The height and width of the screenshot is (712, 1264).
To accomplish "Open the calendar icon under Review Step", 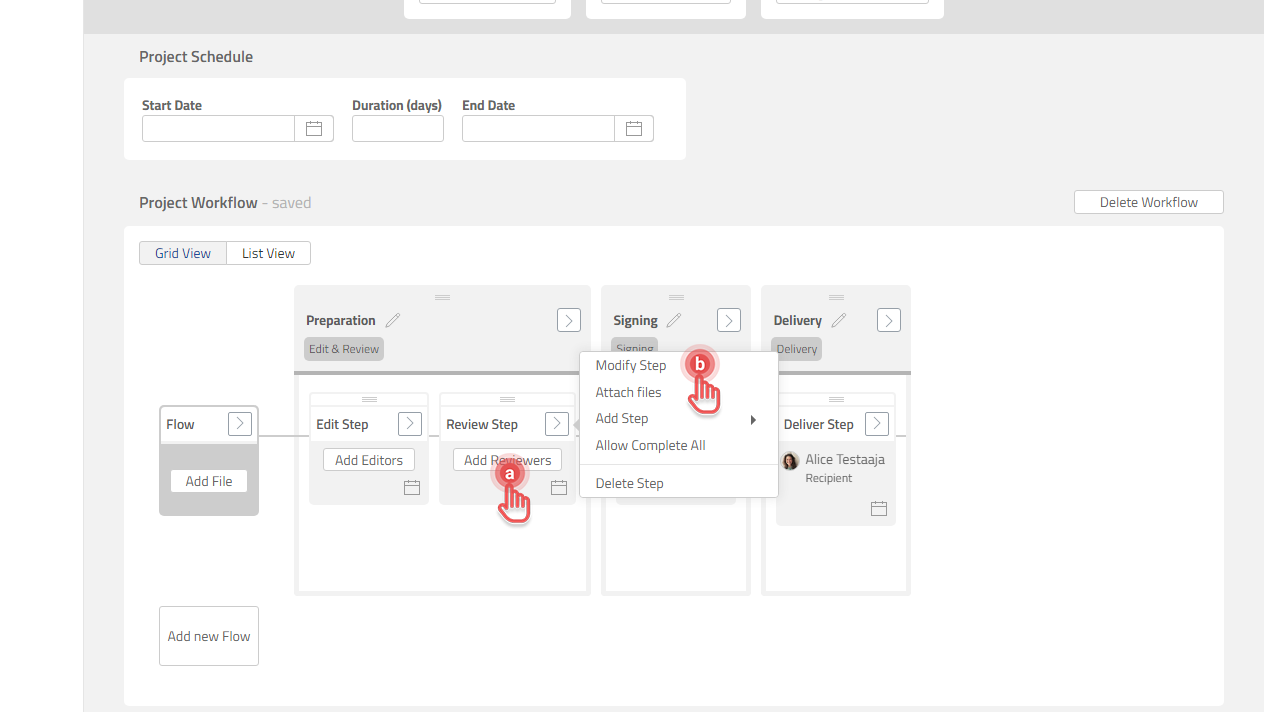I will (559, 487).
